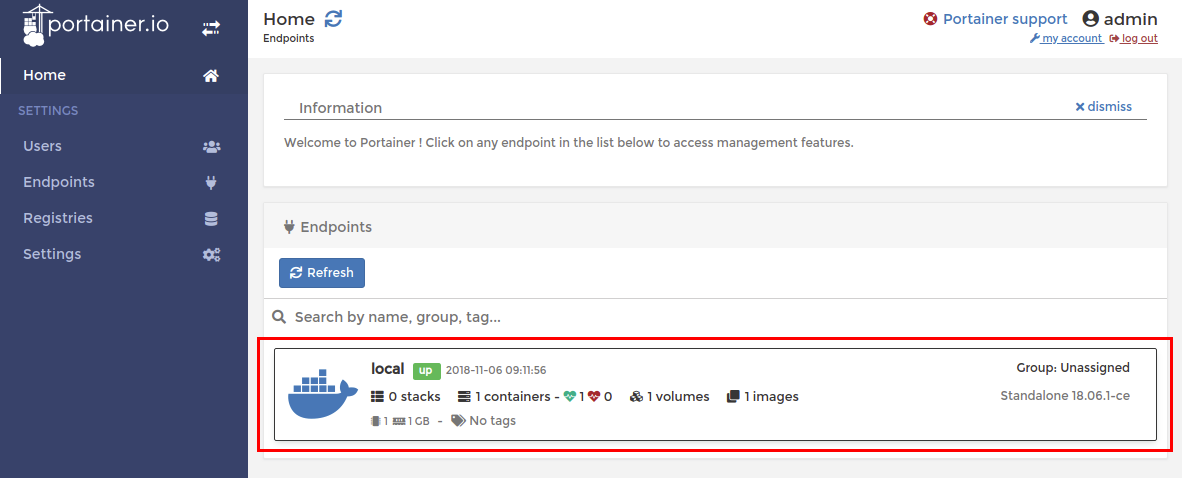Click the Endpoints plug icon in sidebar
Screen dimensions: 1182x478
point(211,183)
